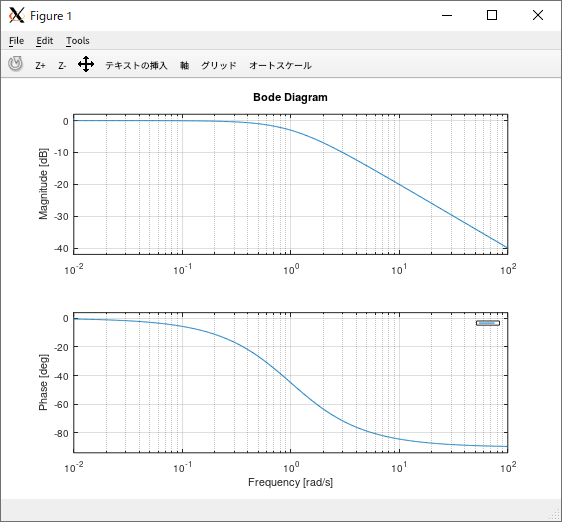The height and width of the screenshot is (522, 562).
Task: Click テキストの挿入 insert text button
Action: coord(136,66)
